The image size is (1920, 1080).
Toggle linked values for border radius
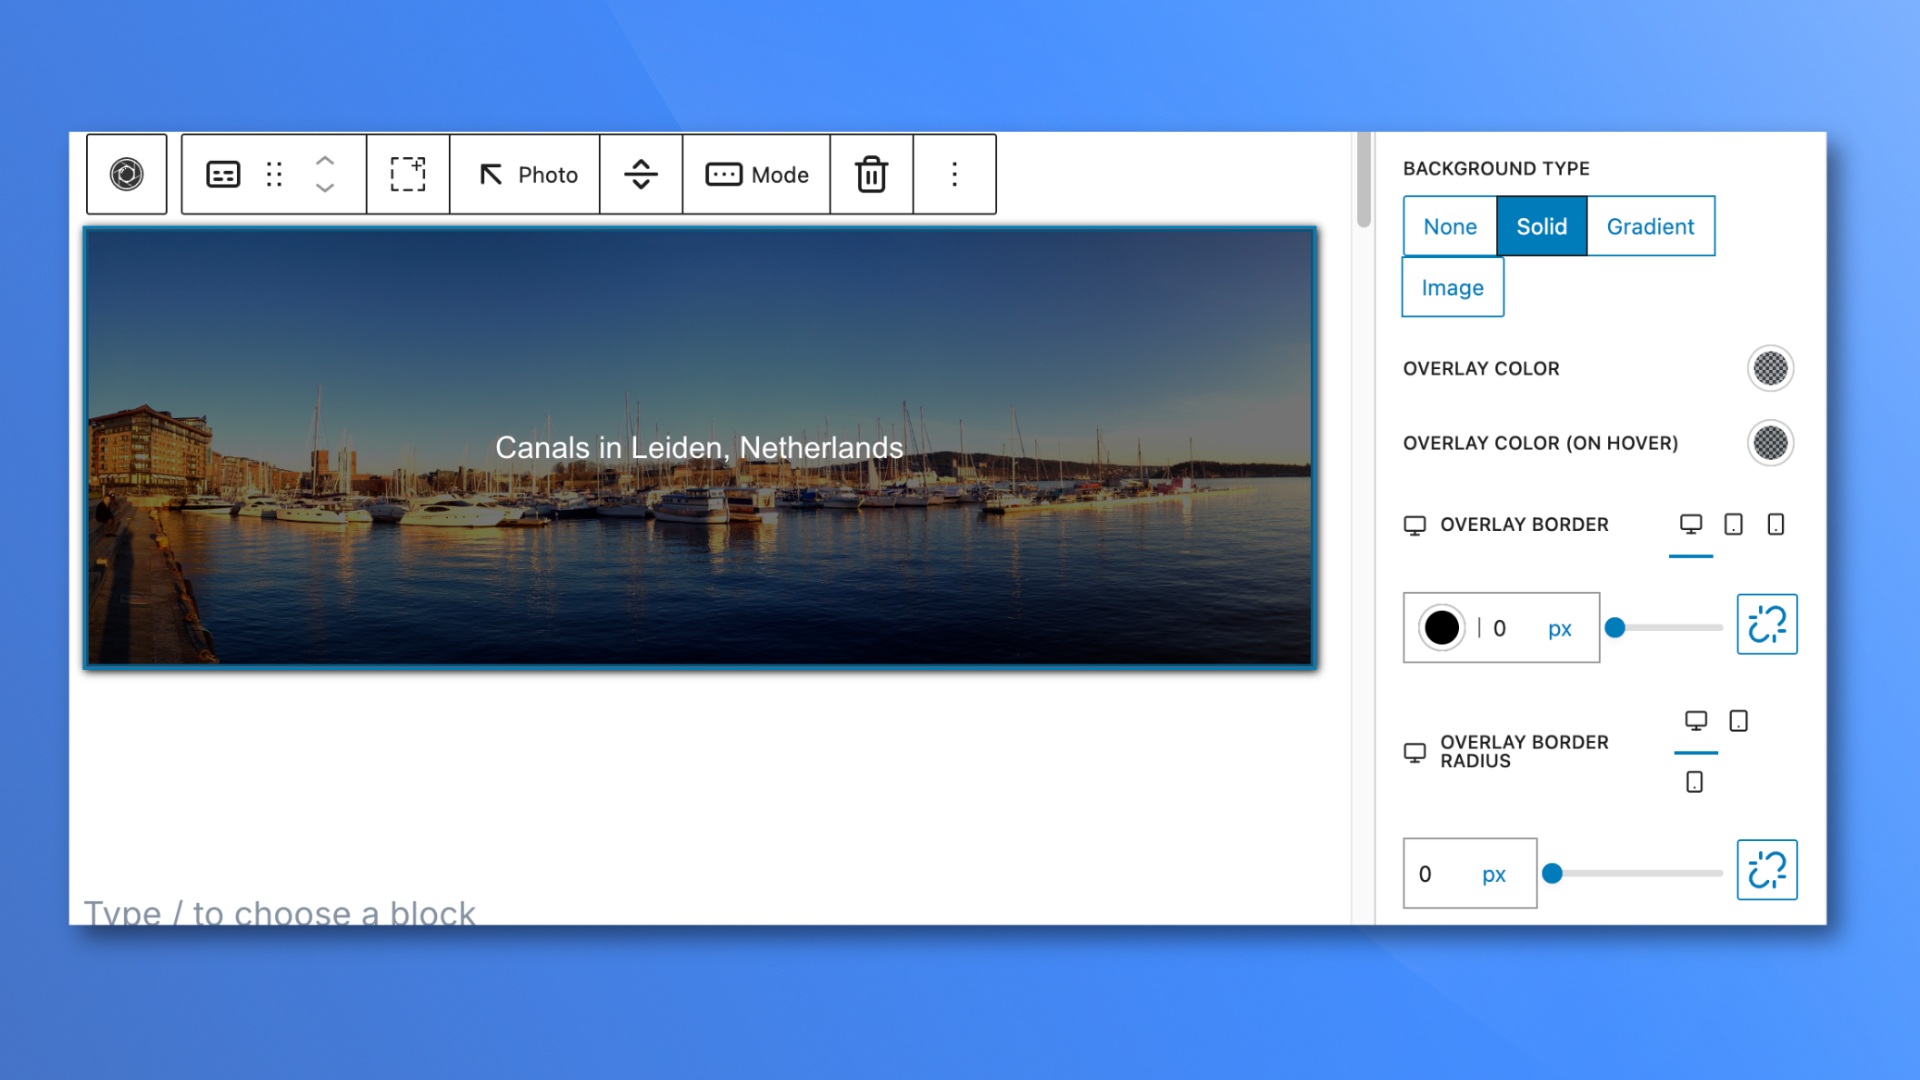click(x=1766, y=870)
